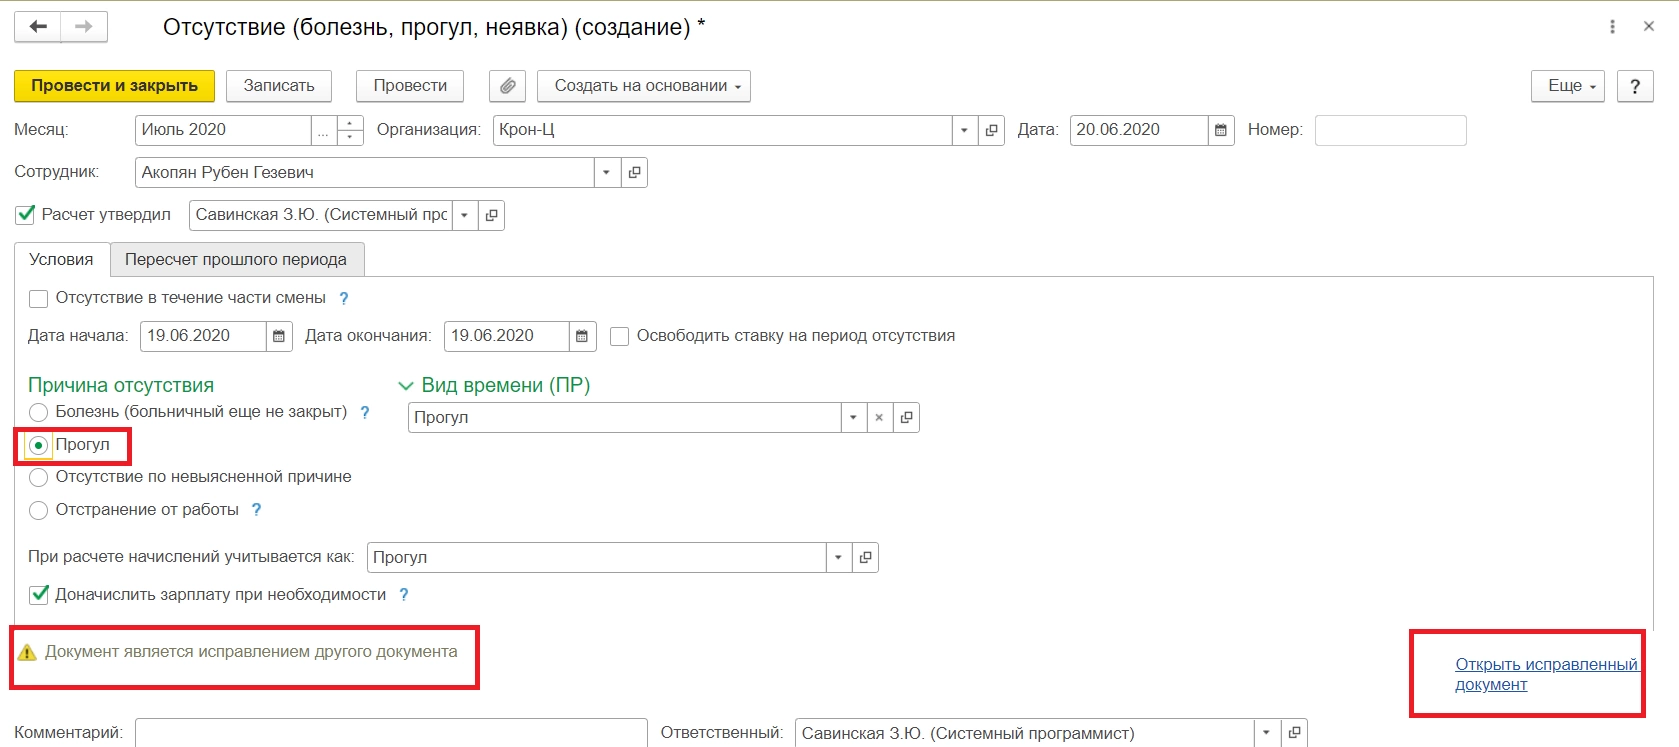This screenshot has height=747, width=1679.
Task: Select the Прогул radio option
Action: [x=39, y=445]
